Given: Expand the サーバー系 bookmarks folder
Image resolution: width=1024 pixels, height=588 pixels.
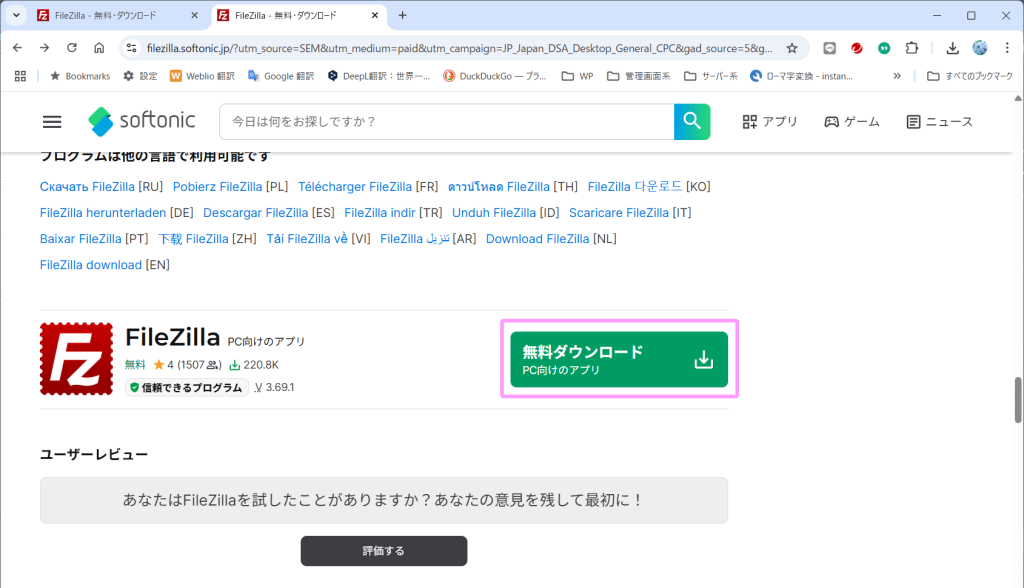Looking at the screenshot, I should pos(711,76).
